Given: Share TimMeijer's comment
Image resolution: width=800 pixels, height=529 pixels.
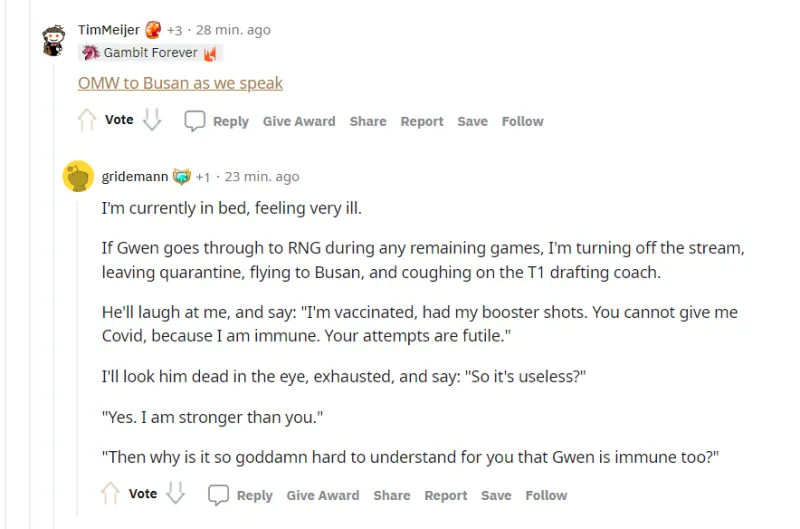Looking at the screenshot, I should [x=368, y=121].
